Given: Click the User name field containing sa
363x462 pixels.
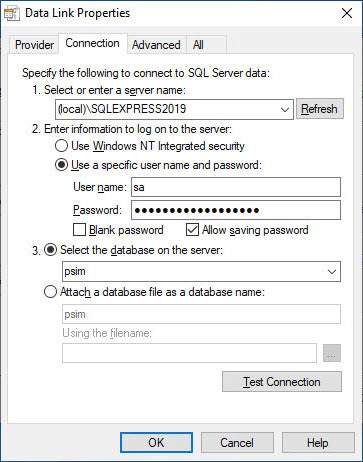Looking at the screenshot, I should click(236, 187).
